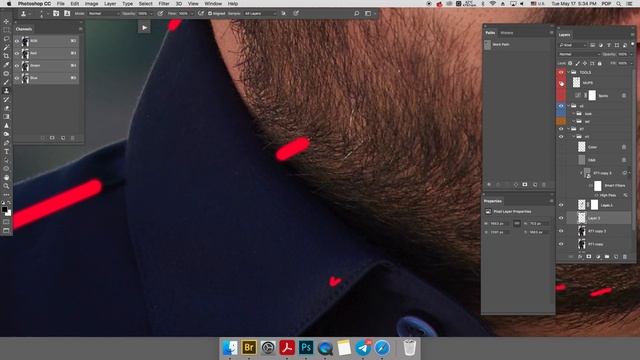Image resolution: width=640 pixels, height=360 pixels.
Task: Select the Crop tool
Action: [6, 56]
